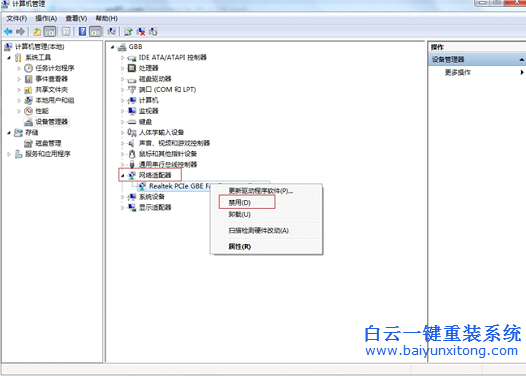Open the 文件(F) menu
The width and height of the screenshot is (526, 376).
click(16, 18)
